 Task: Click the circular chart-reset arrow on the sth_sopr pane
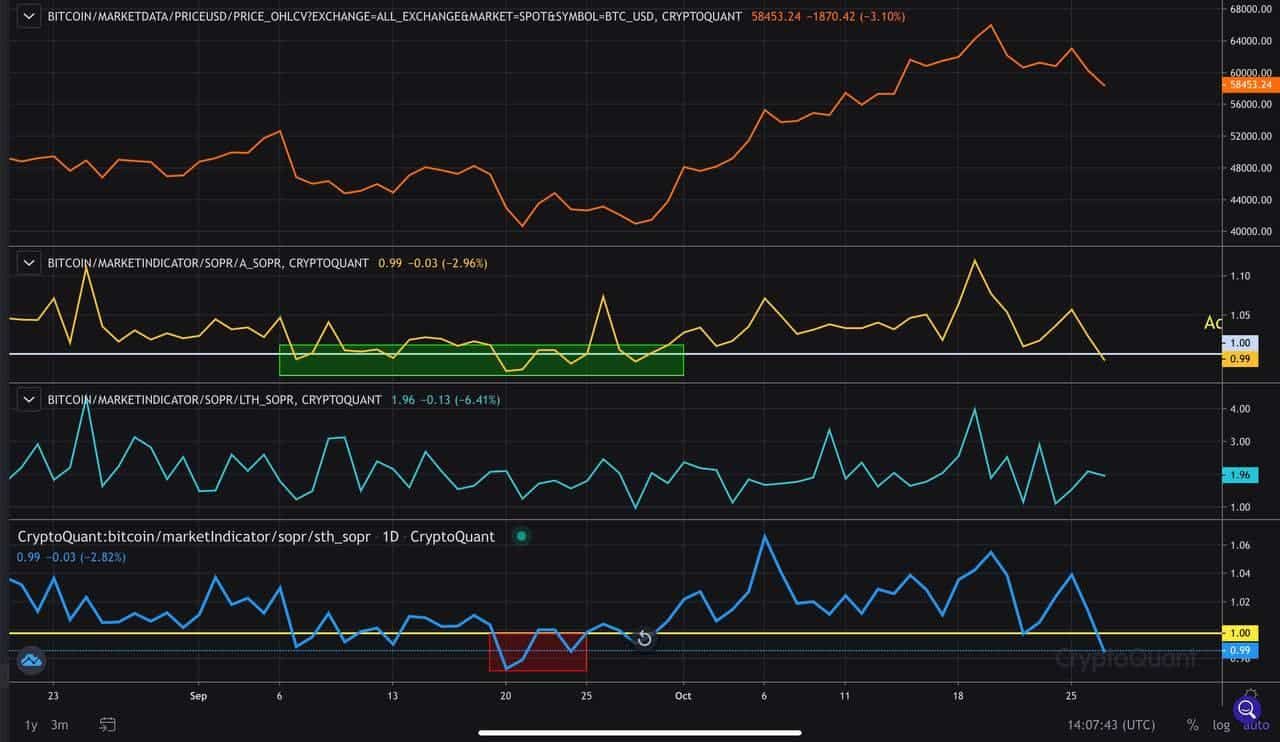click(643, 638)
